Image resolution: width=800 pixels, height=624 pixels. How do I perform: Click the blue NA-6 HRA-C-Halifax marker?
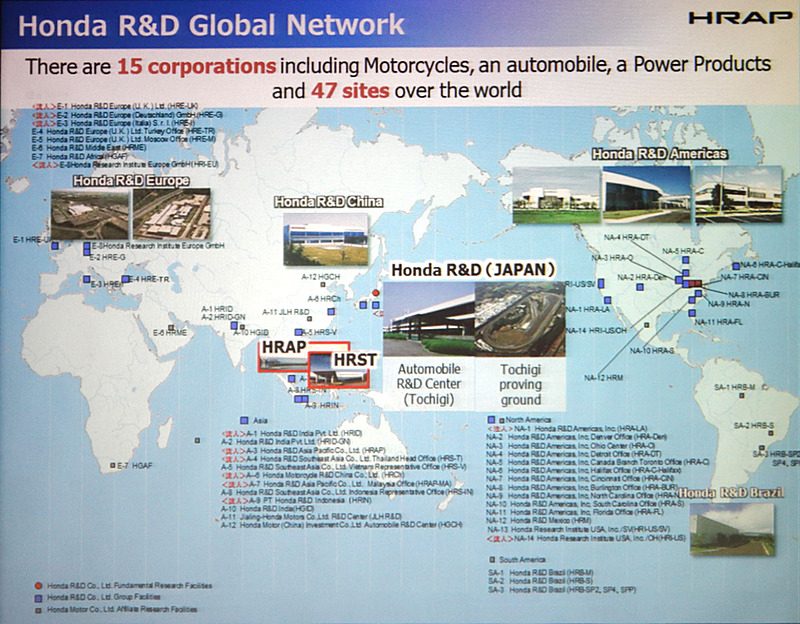coord(736,266)
